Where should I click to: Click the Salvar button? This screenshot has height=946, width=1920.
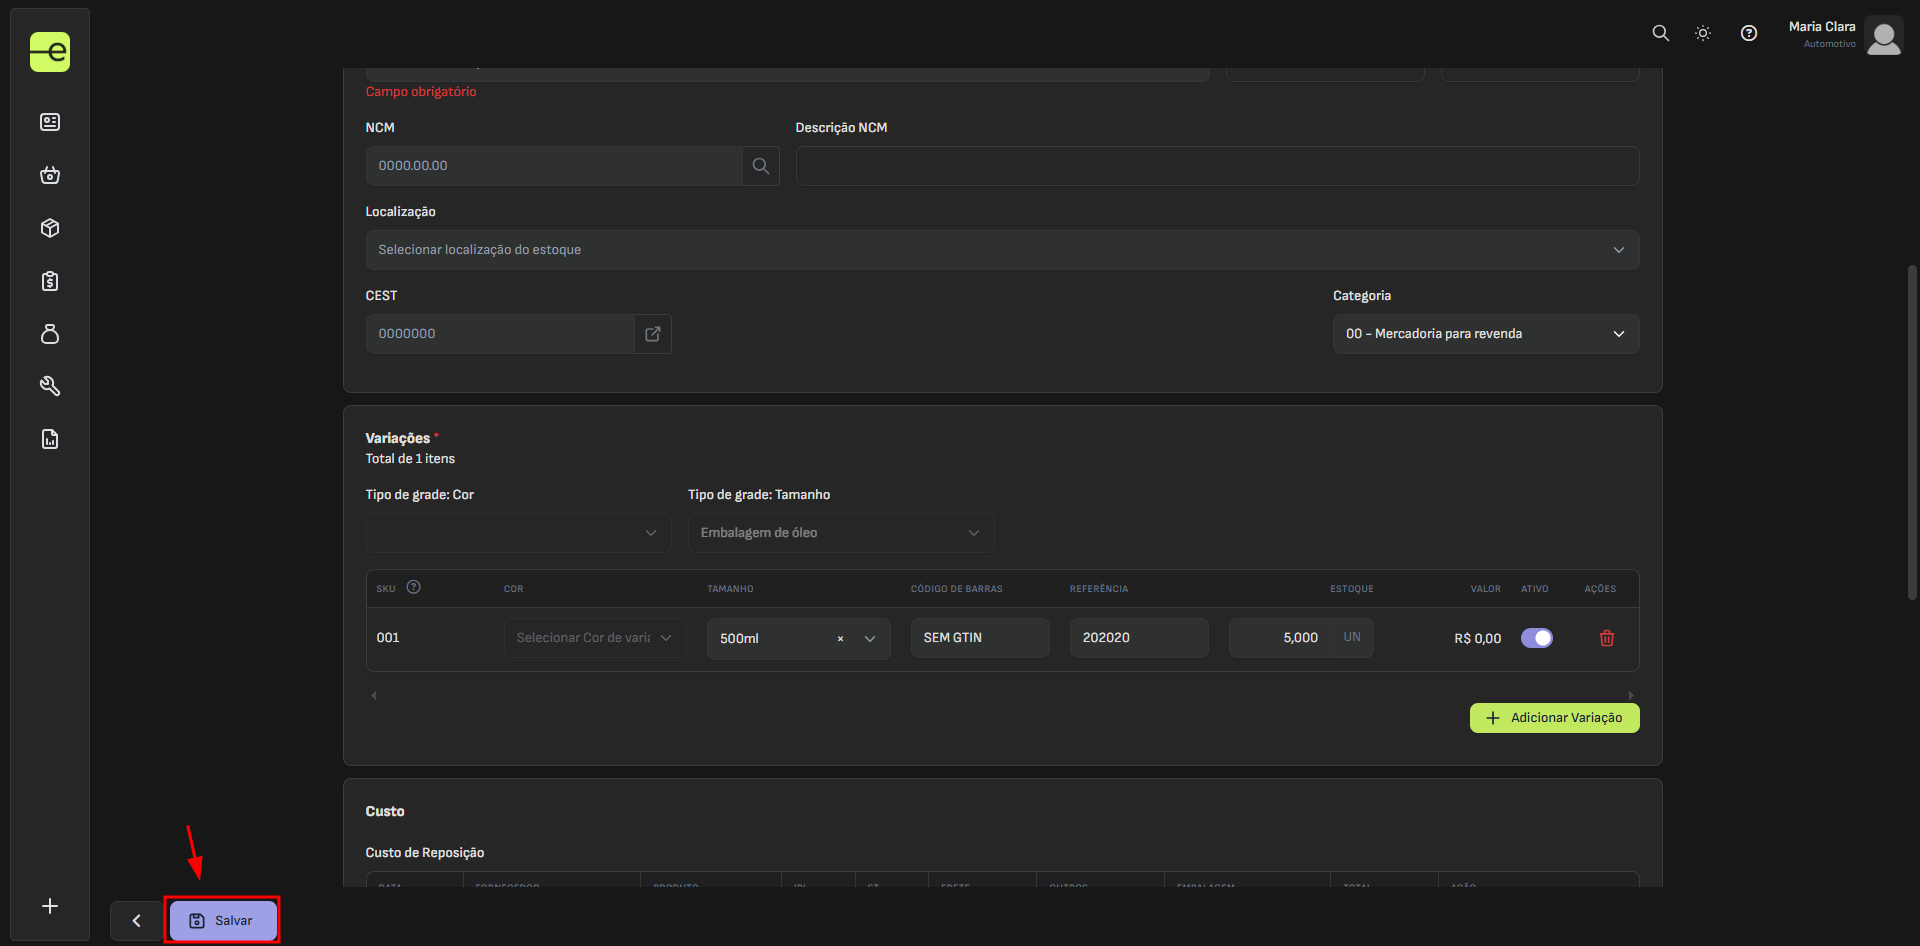point(222,920)
